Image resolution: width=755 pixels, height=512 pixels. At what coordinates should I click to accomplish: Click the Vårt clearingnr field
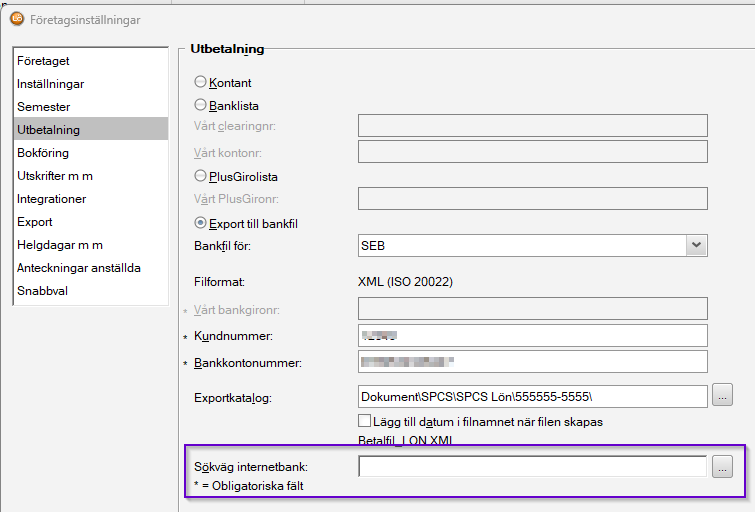pos(533,126)
